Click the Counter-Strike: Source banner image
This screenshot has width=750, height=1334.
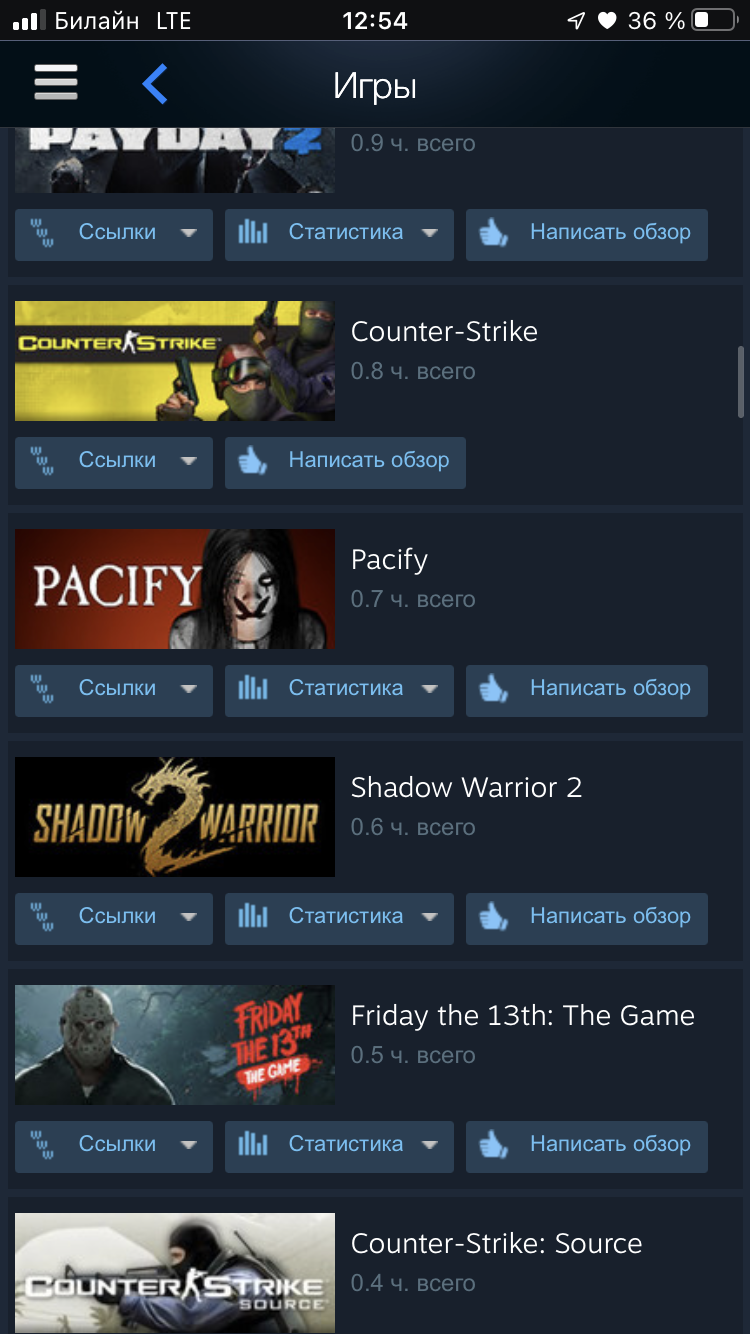click(x=175, y=1273)
